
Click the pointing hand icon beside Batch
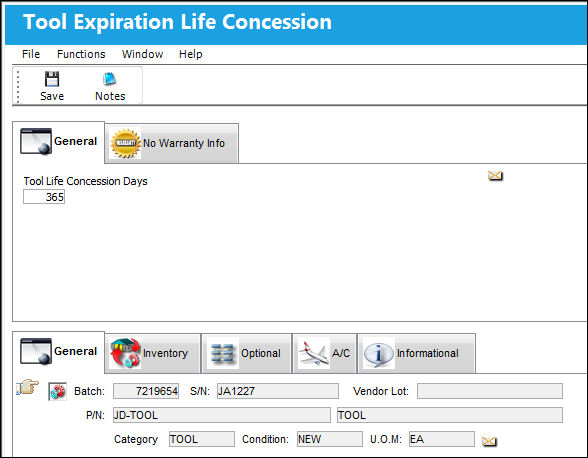click(28, 387)
